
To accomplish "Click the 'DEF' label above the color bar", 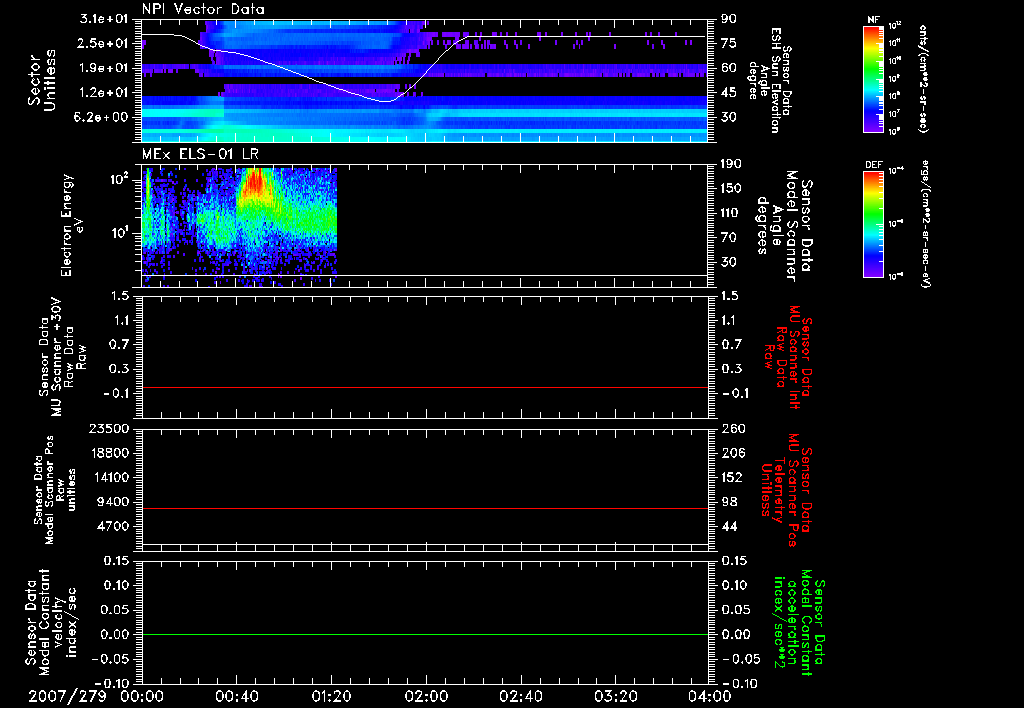I will [873, 165].
